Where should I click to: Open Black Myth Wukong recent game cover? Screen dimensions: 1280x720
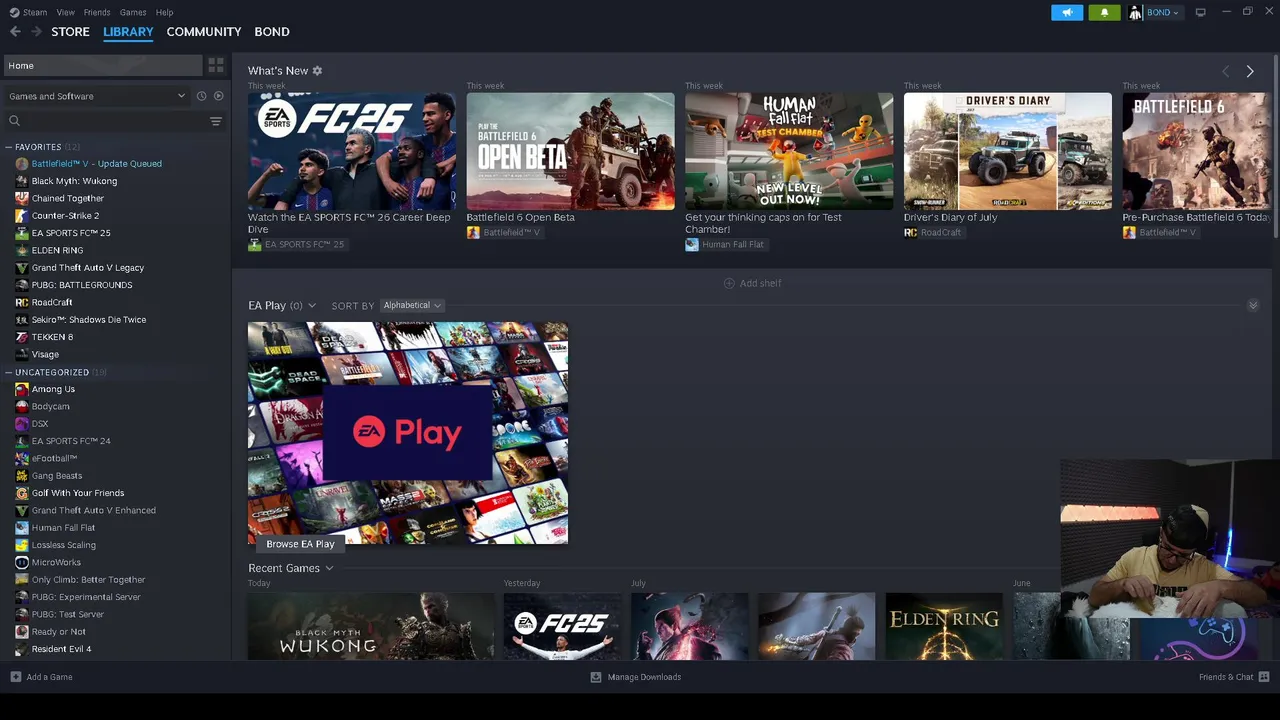point(371,627)
